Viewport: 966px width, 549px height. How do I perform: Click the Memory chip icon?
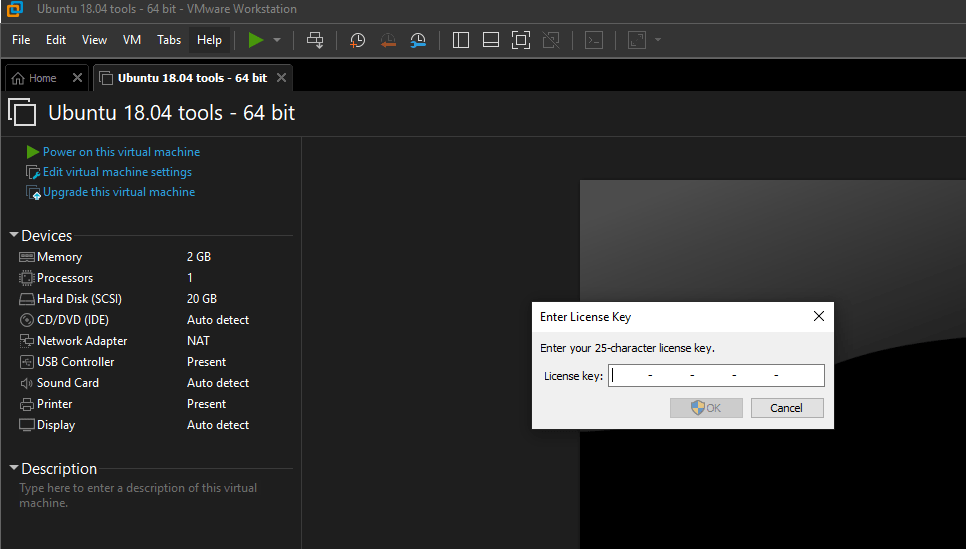point(26,257)
